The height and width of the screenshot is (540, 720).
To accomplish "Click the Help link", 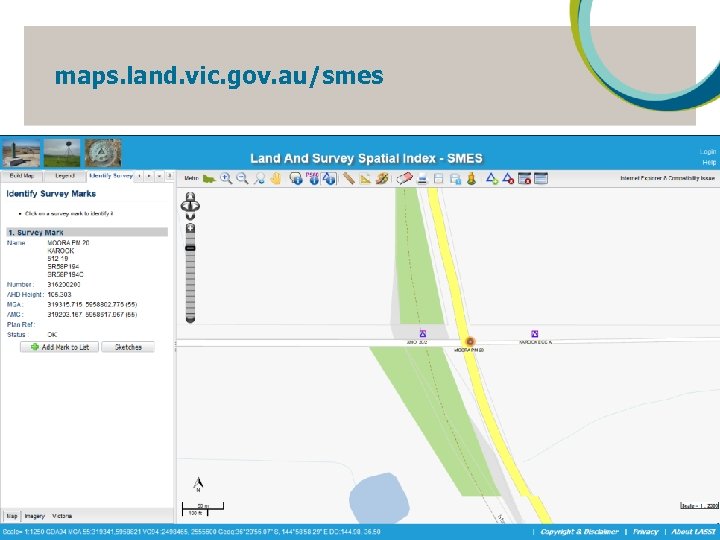I will click(x=709, y=162).
